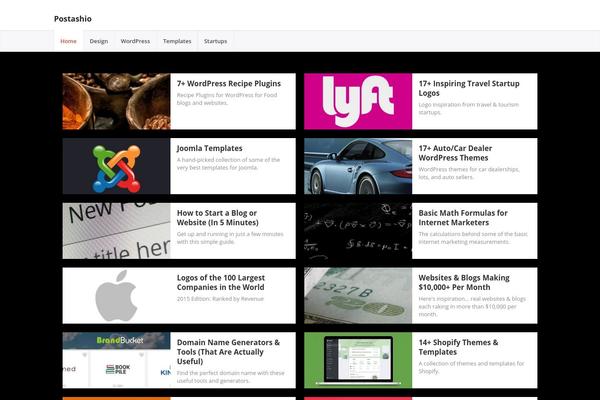Click the money banknote thumbnail

tap(358, 296)
